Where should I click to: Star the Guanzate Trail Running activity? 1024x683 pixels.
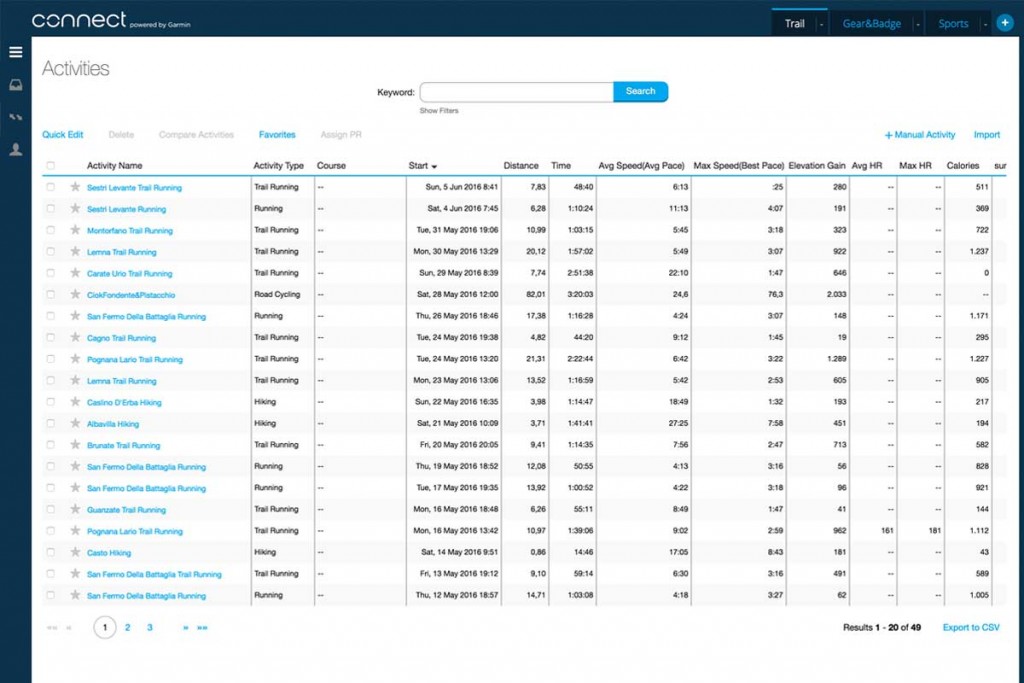tap(75, 509)
